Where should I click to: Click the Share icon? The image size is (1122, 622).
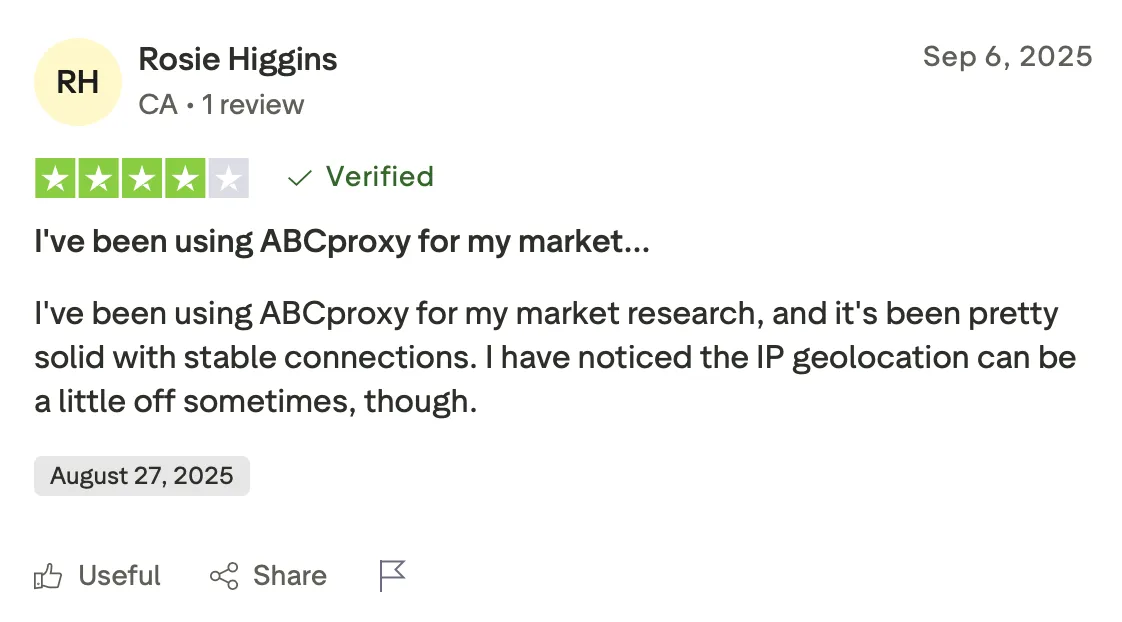tap(224, 575)
